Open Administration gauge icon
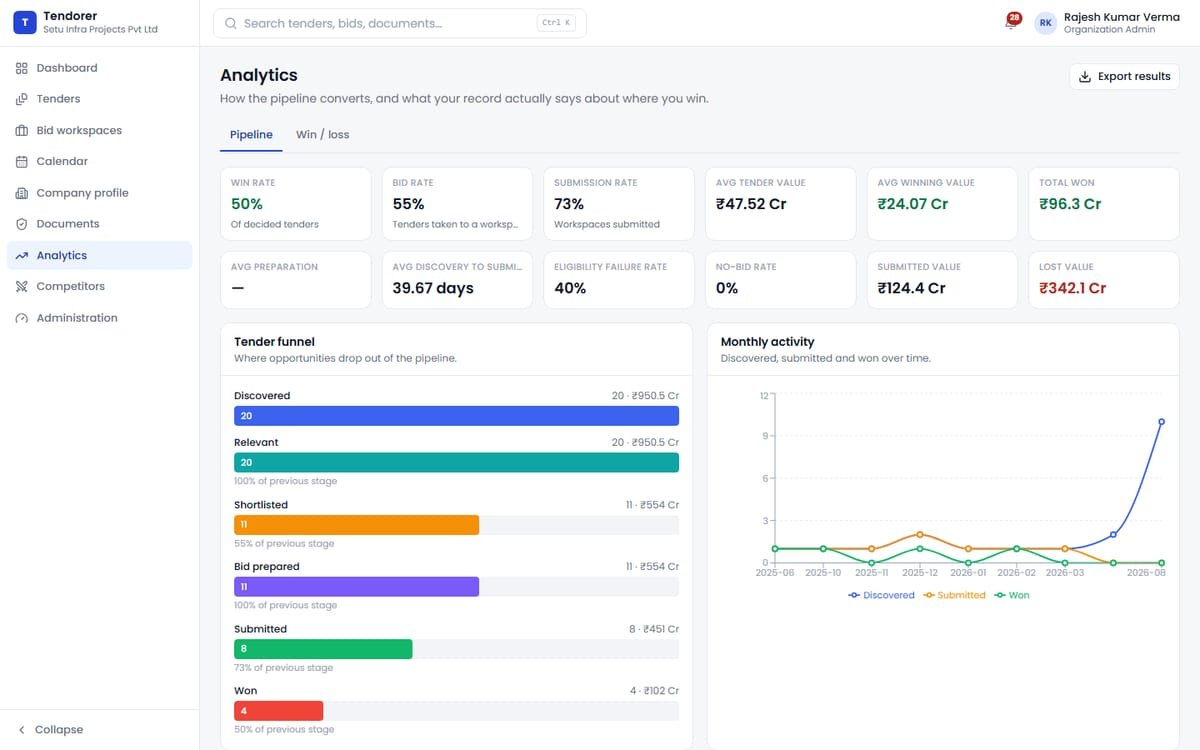The image size is (1200, 750). [x=22, y=318]
